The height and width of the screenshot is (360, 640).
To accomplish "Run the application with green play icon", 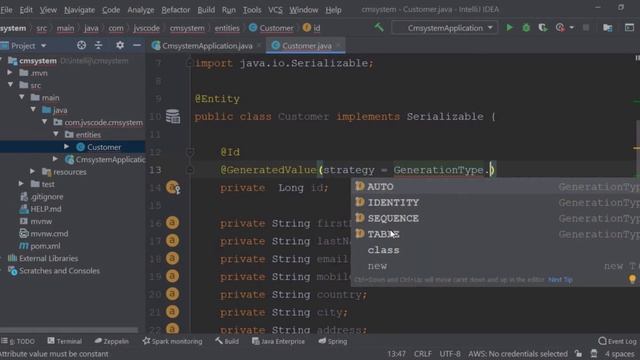I will (x=509, y=27).
